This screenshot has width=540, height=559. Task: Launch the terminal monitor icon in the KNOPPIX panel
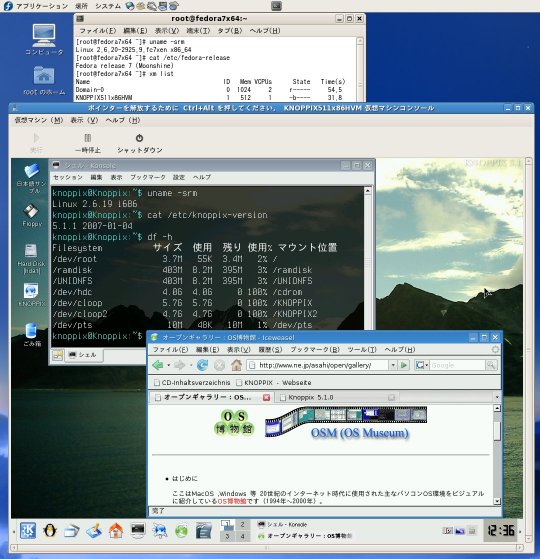tap(138, 530)
